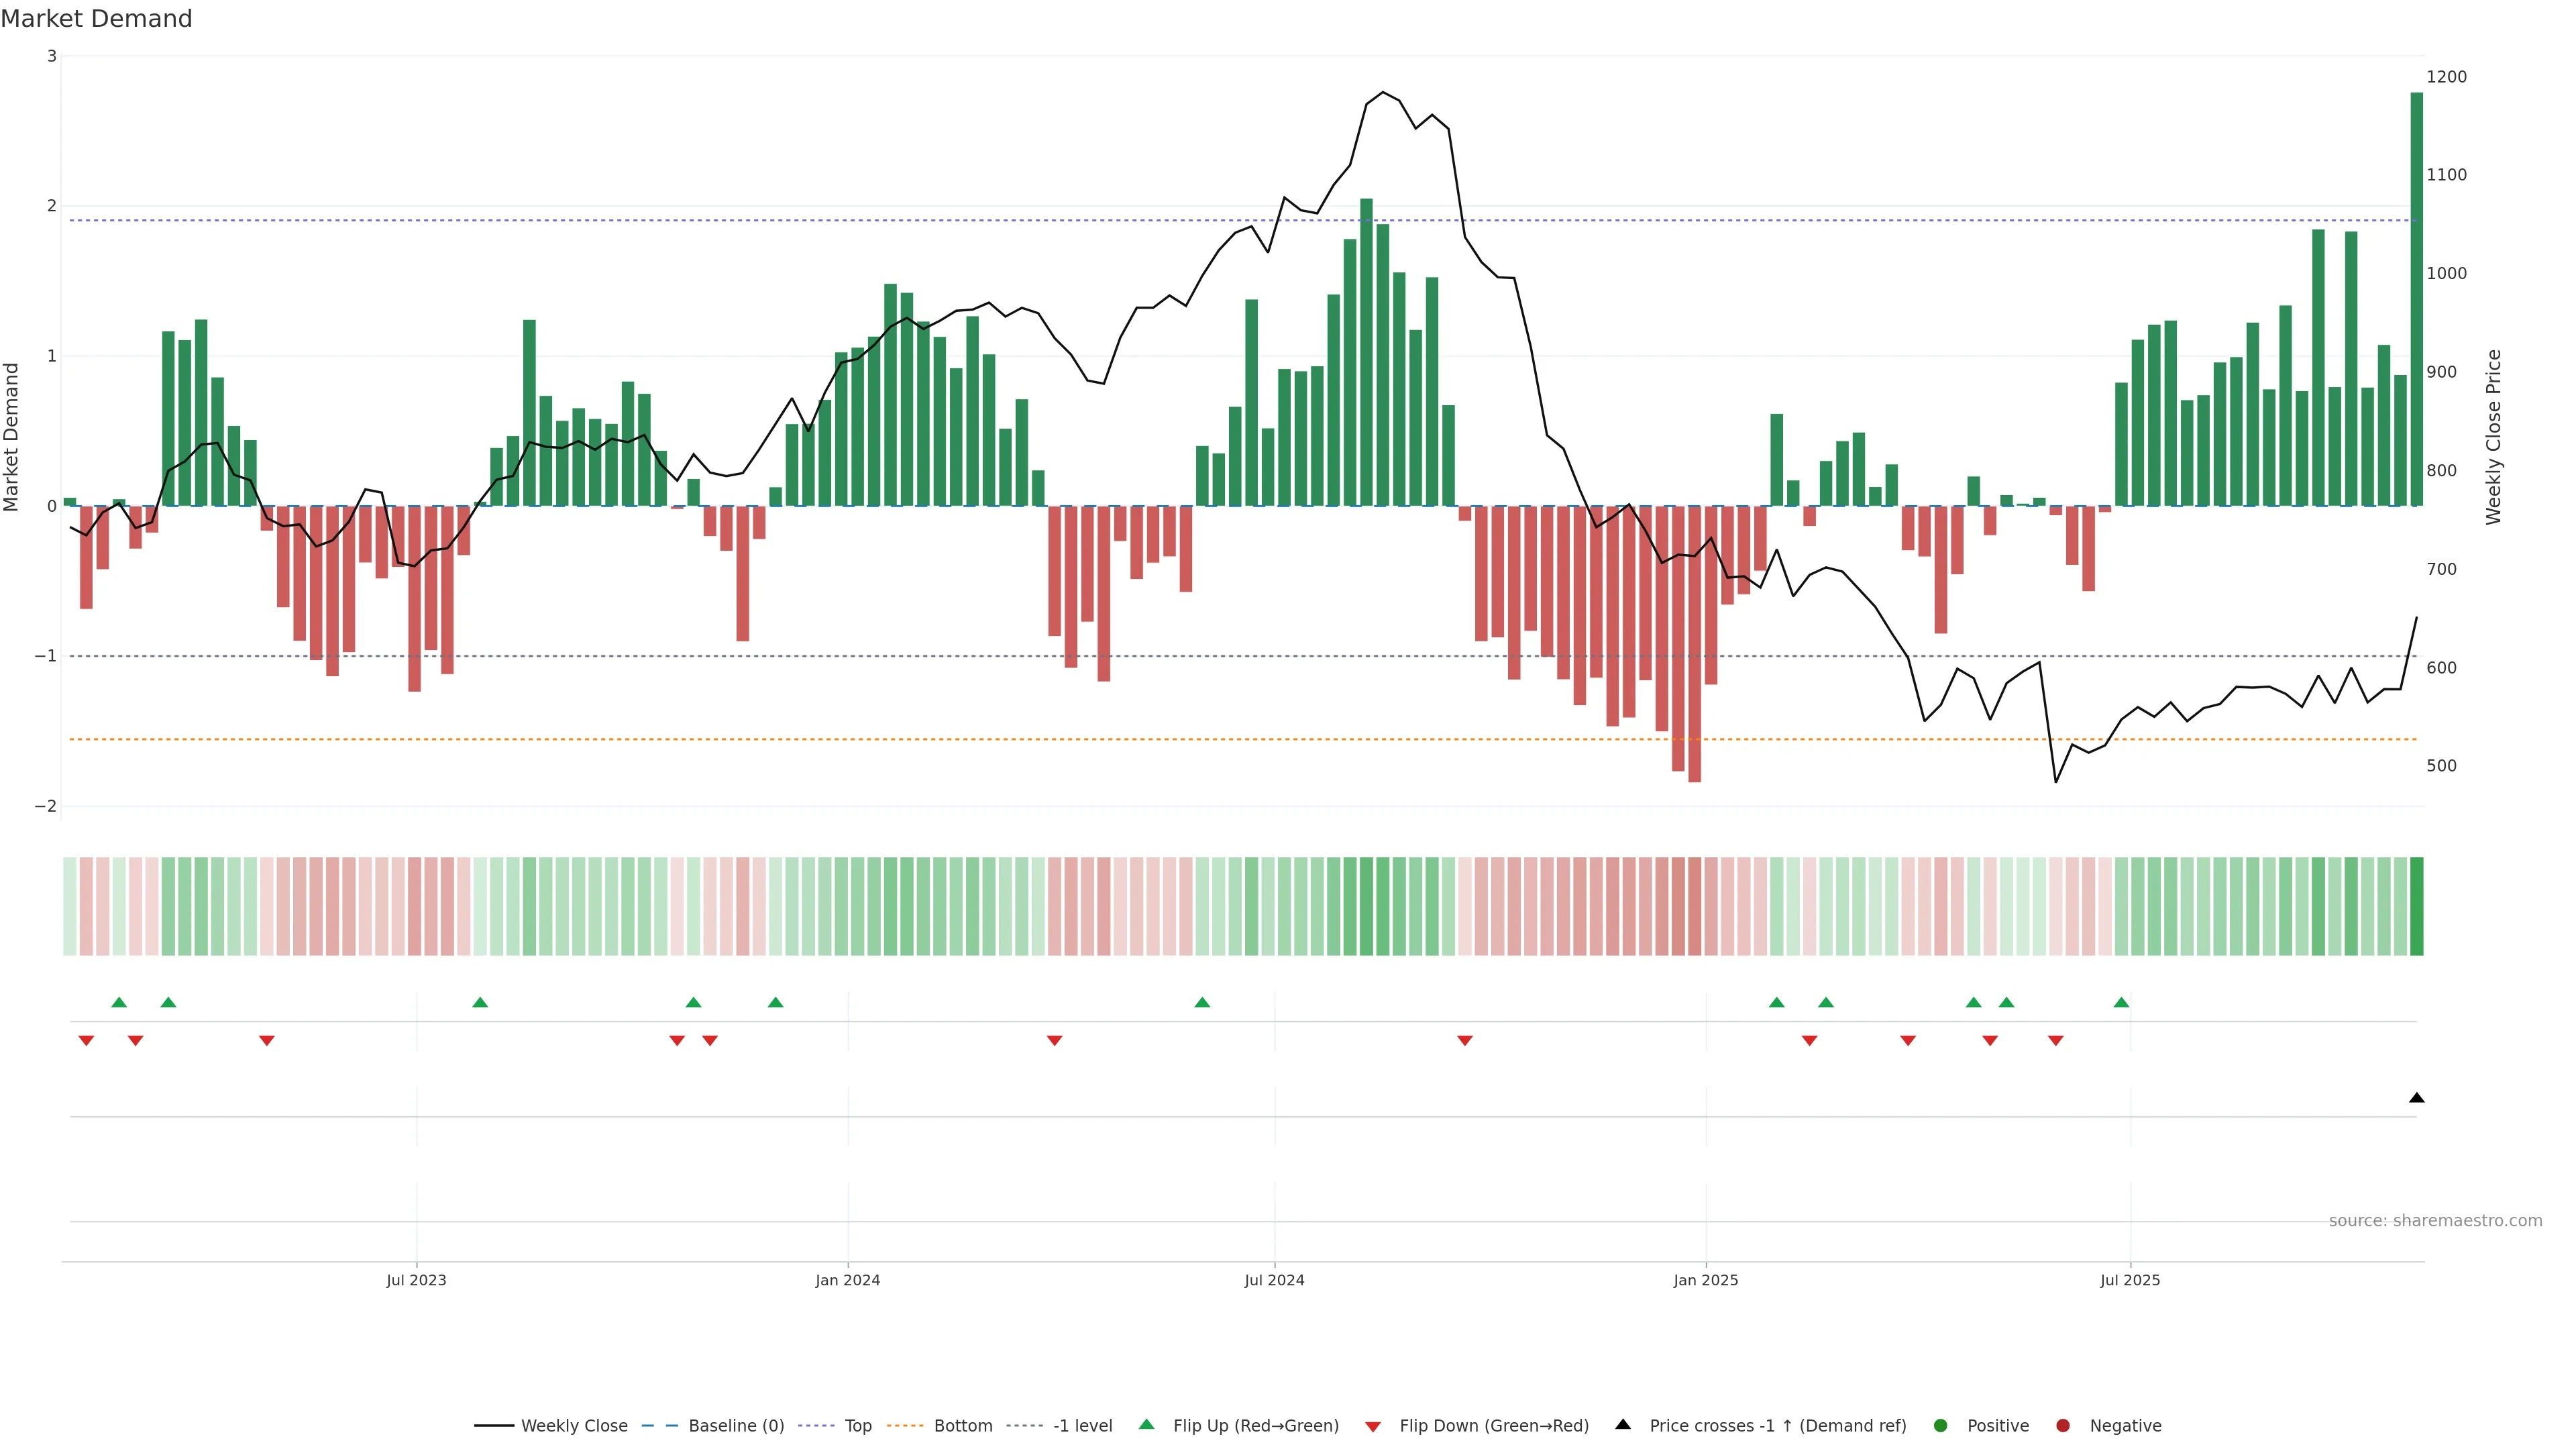Click the dark green heatmap cell at far right
Viewport: 2576px width, 1449px height.
click(x=2416, y=906)
